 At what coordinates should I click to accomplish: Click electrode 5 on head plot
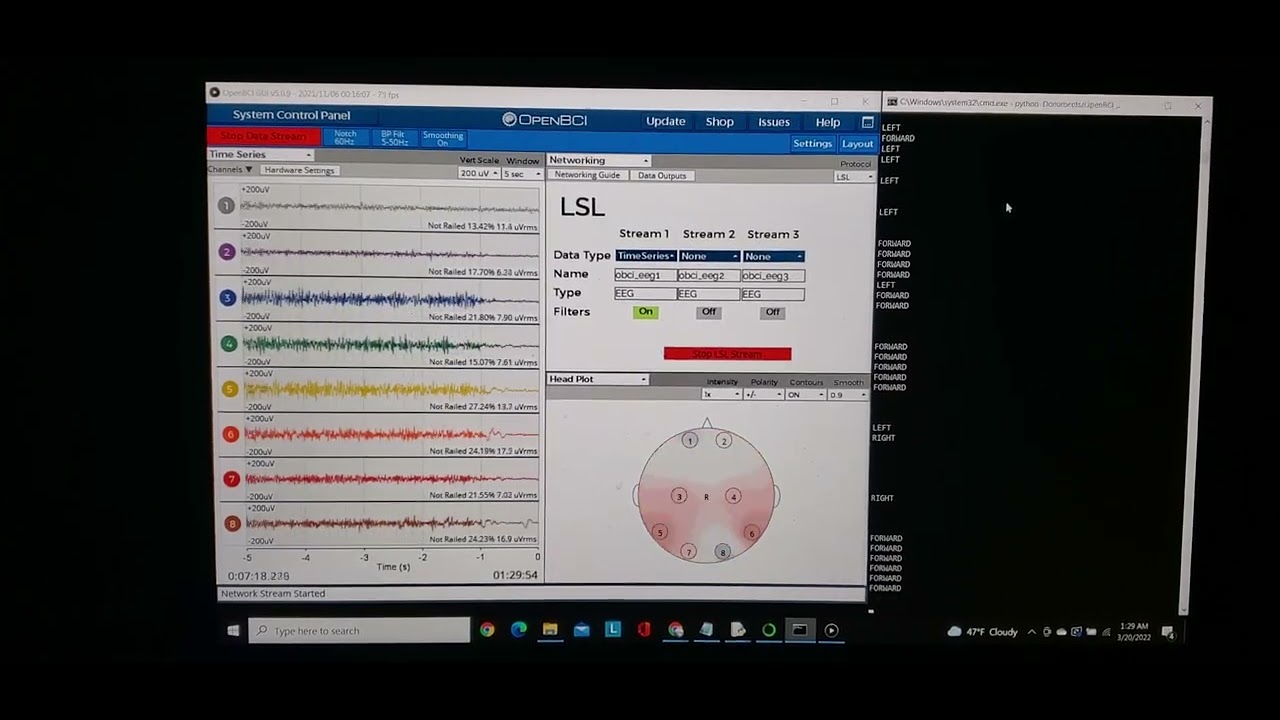660,532
